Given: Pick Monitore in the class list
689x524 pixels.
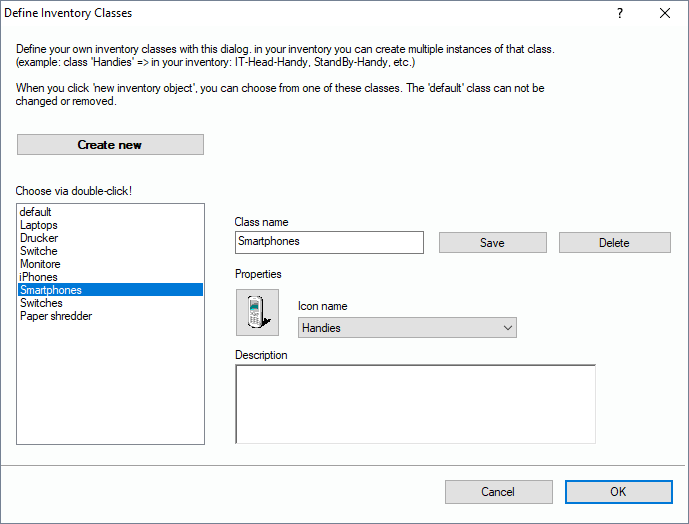Looking at the screenshot, I should click(x=40, y=264).
